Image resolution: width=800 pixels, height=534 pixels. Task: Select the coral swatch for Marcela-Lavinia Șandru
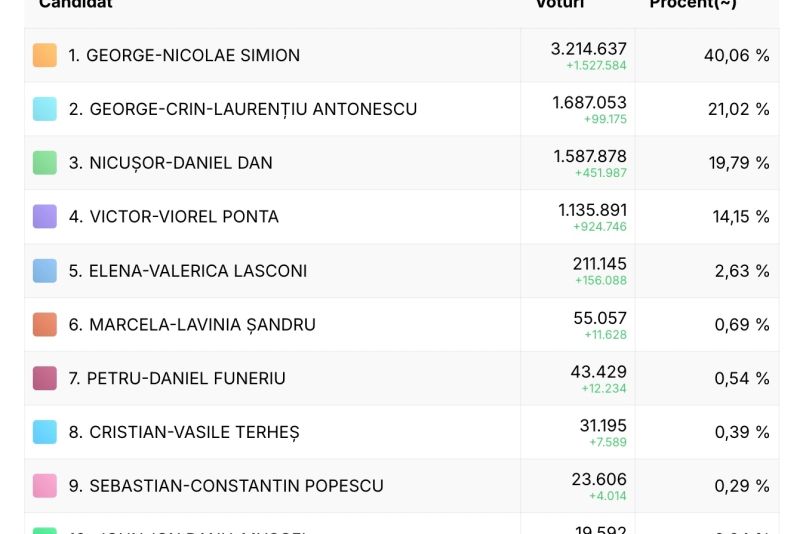pos(45,324)
